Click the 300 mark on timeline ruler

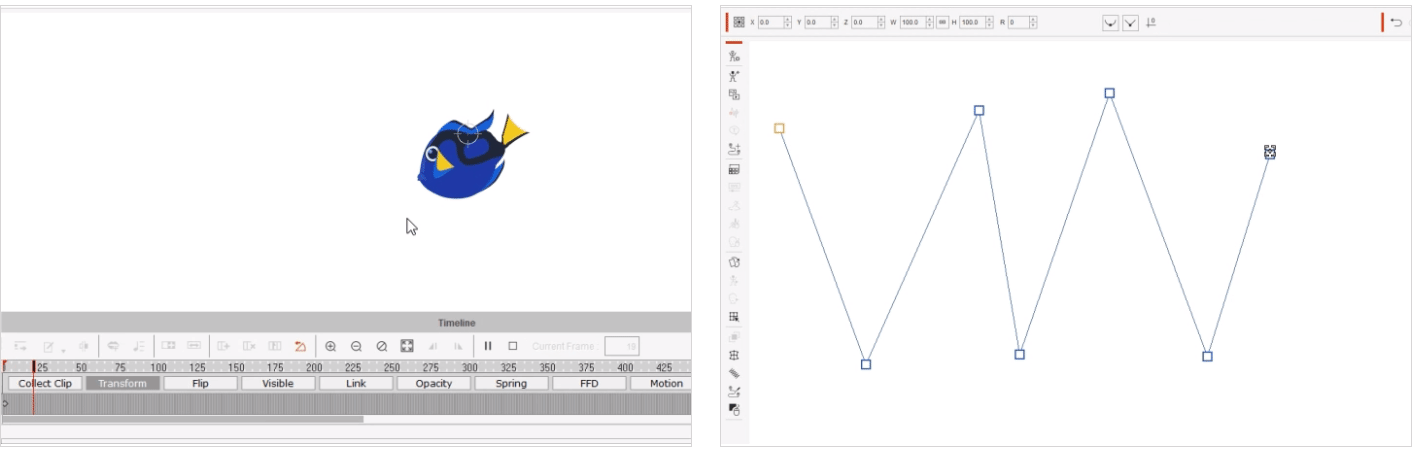(470, 367)
